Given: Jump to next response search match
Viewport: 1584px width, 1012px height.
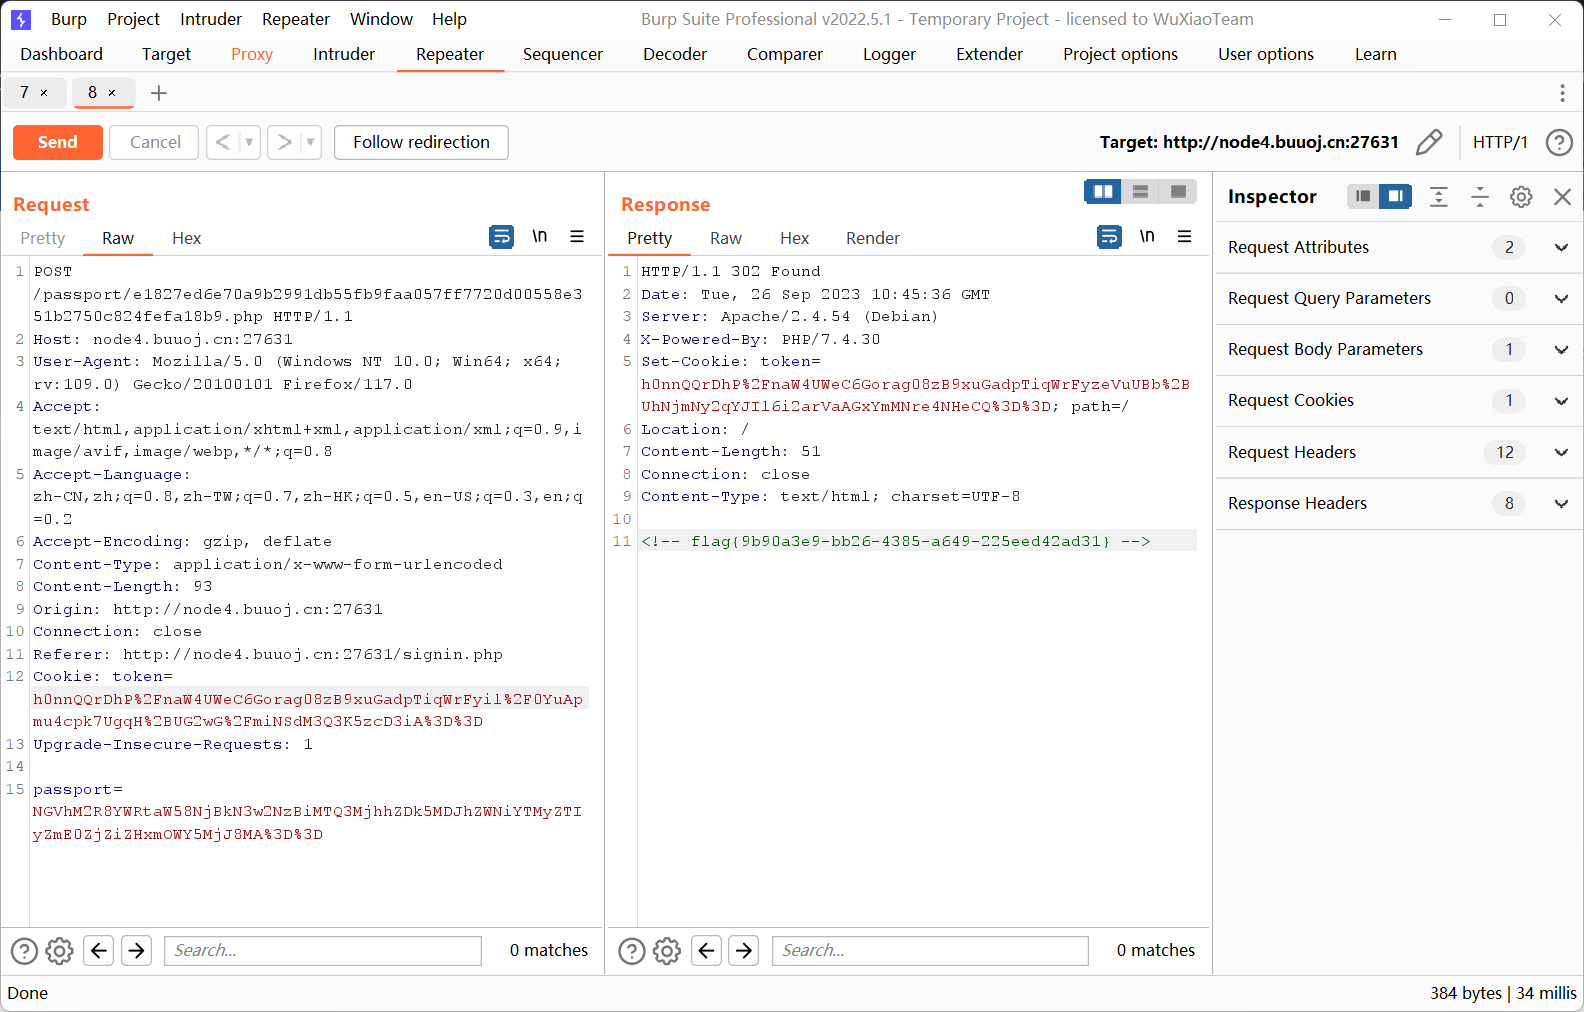Looking at the screenshot, I should (x=744, y=950).
